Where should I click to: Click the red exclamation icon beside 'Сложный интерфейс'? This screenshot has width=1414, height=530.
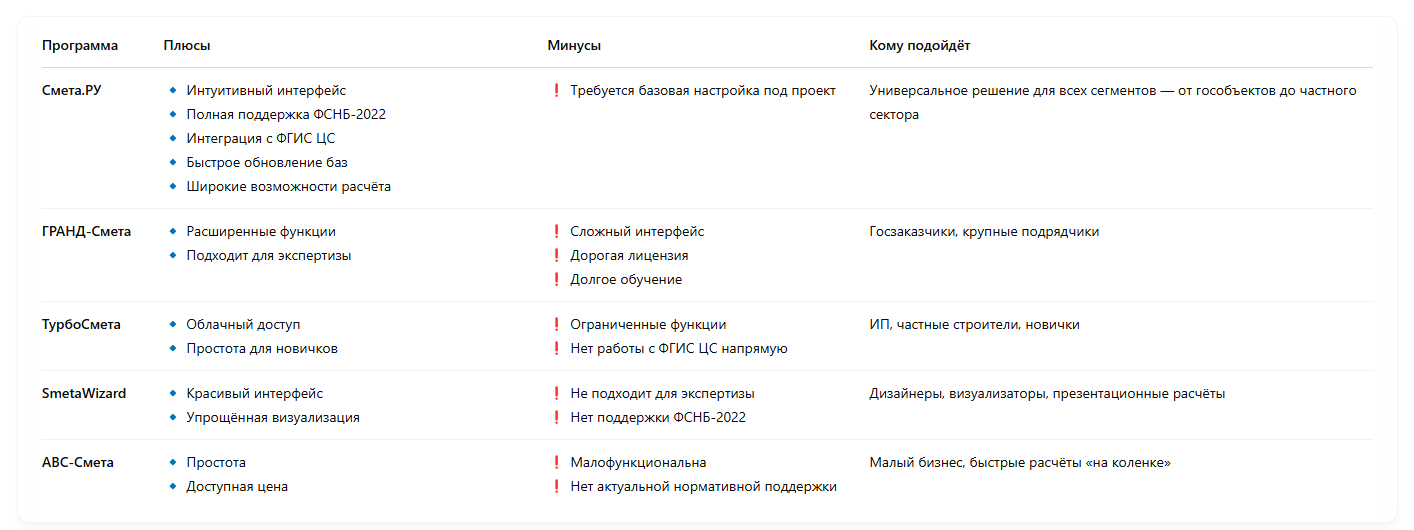pos(556,231)
